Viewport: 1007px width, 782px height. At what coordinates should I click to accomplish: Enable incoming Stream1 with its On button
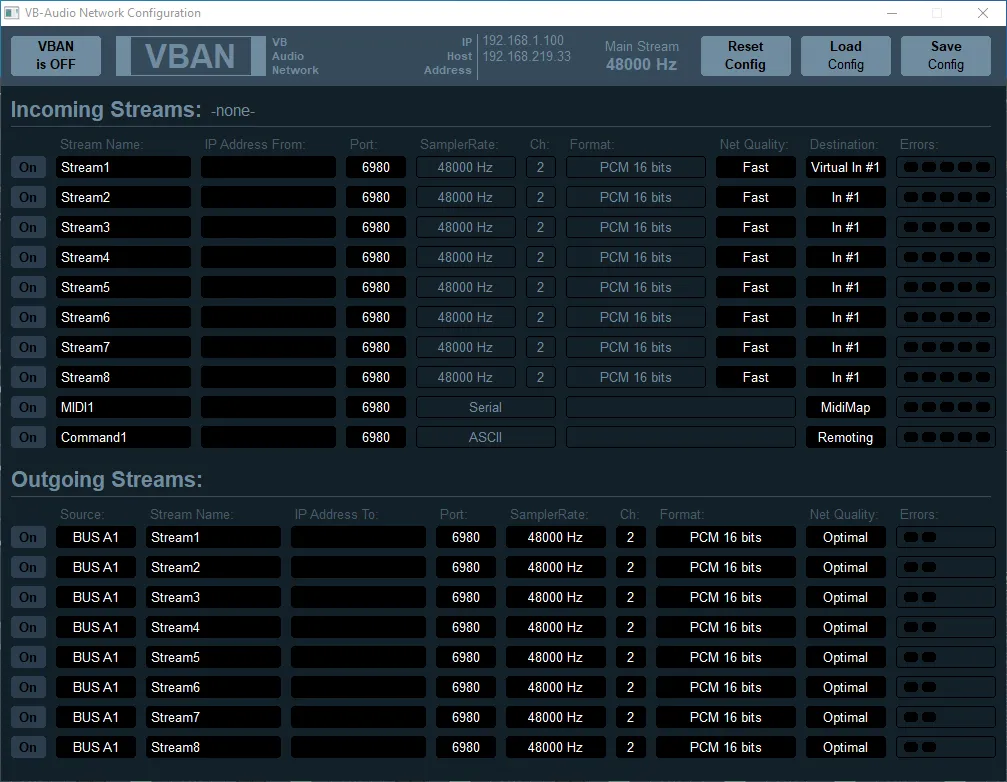pos(28,167)
